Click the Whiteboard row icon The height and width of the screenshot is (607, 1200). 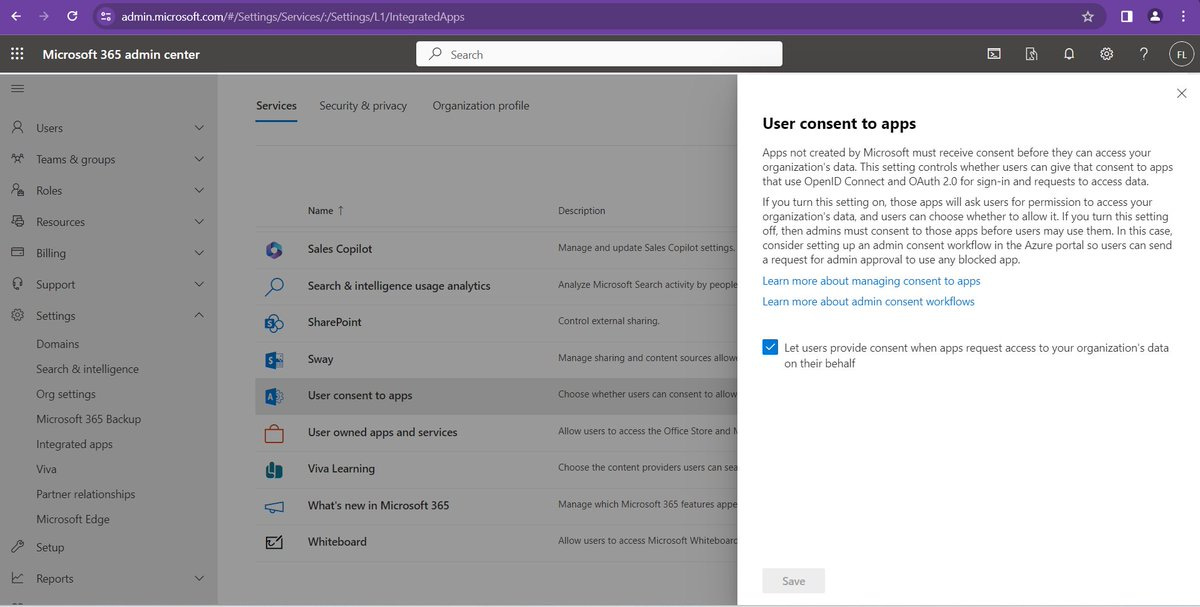[x=273, y=542]
